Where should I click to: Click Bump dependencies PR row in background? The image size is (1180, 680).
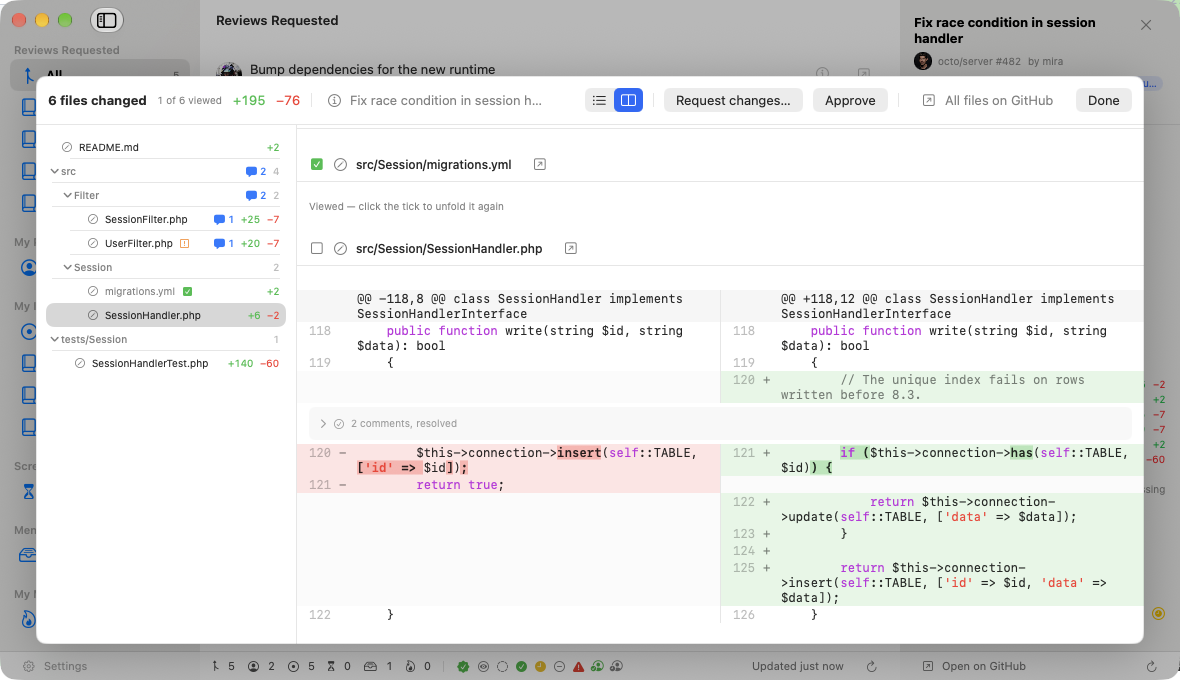pyautogui.click(x=373, y=69)
